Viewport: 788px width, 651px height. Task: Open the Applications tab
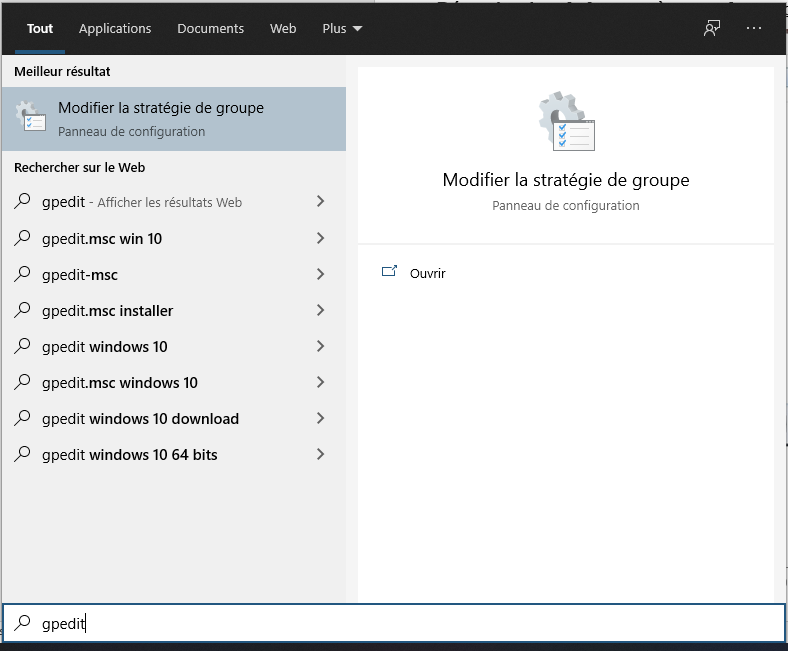[x=115, y=29]
